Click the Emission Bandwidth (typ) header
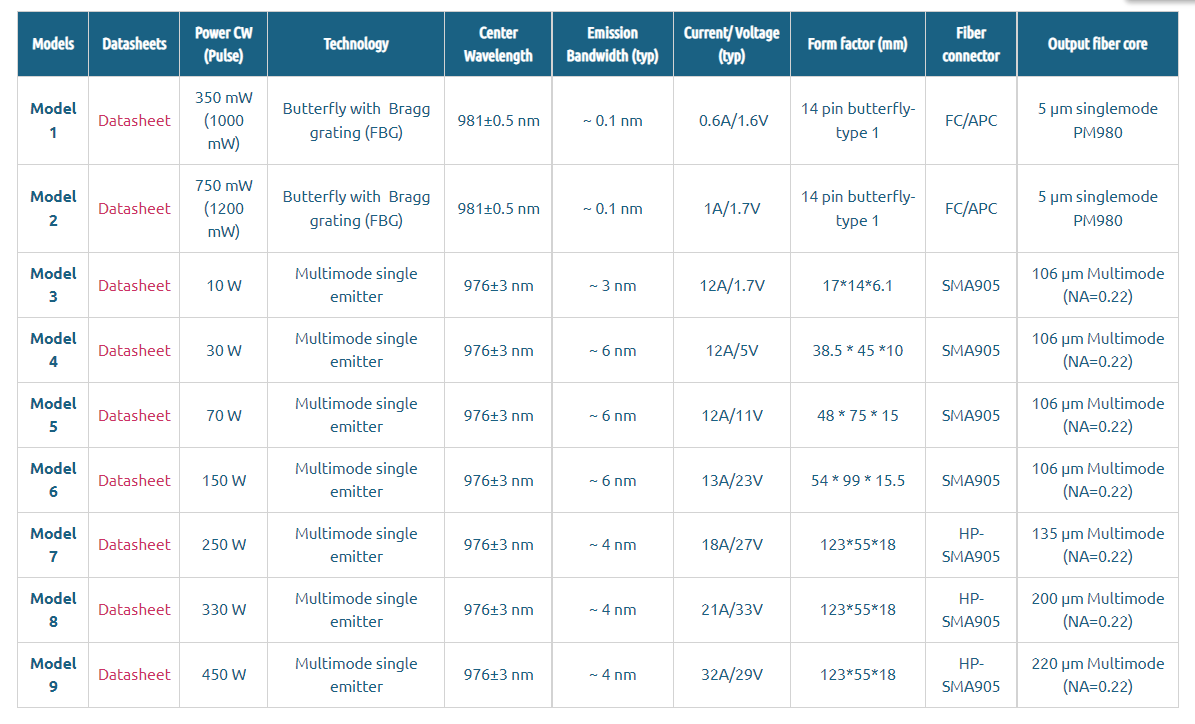The image size is (1195, 724). pyautogui.click(x=612, y=44)
